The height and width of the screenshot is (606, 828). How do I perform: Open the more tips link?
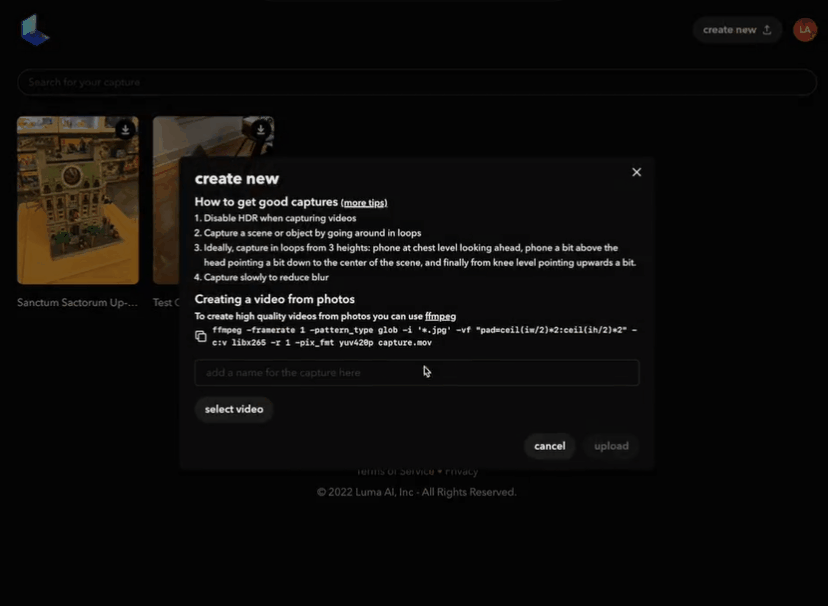point(364,203)
